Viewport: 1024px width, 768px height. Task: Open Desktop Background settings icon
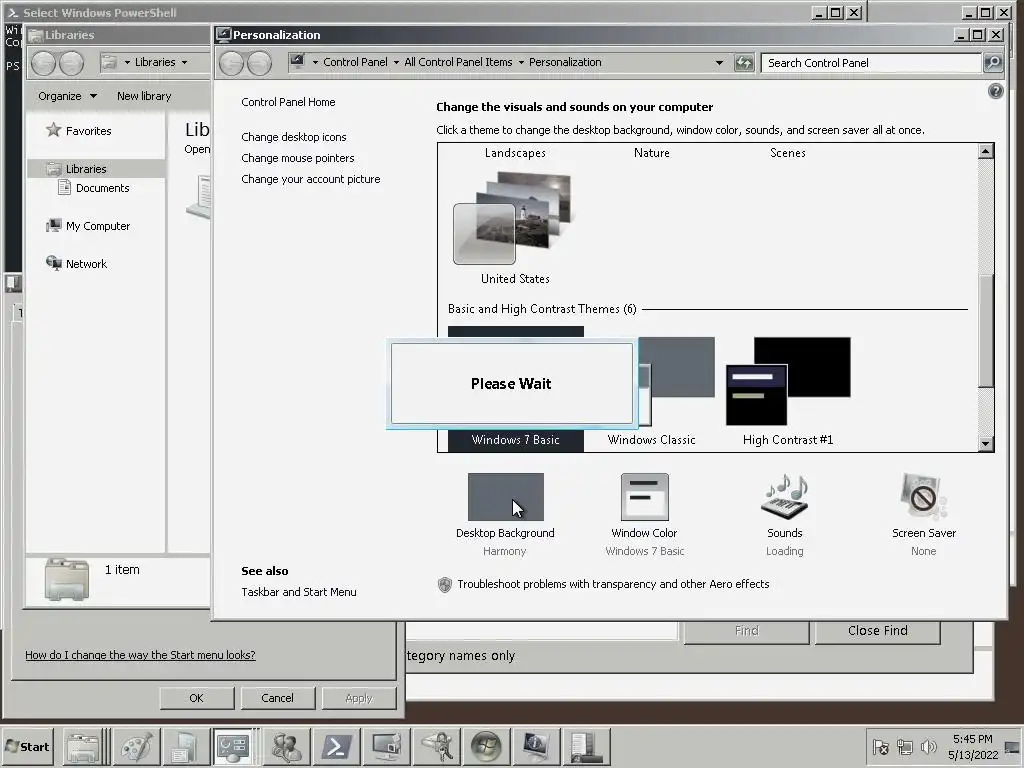click(x=505, y=497)
